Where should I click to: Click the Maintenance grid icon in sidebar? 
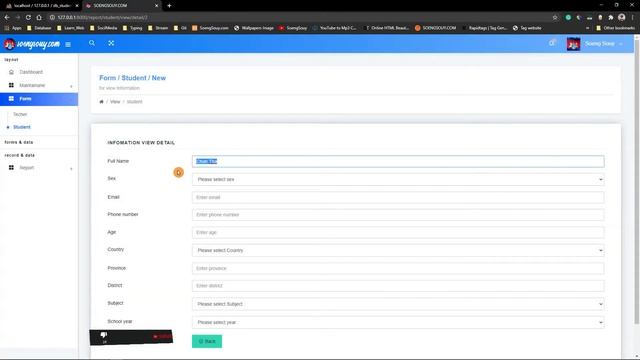[11, 85]
